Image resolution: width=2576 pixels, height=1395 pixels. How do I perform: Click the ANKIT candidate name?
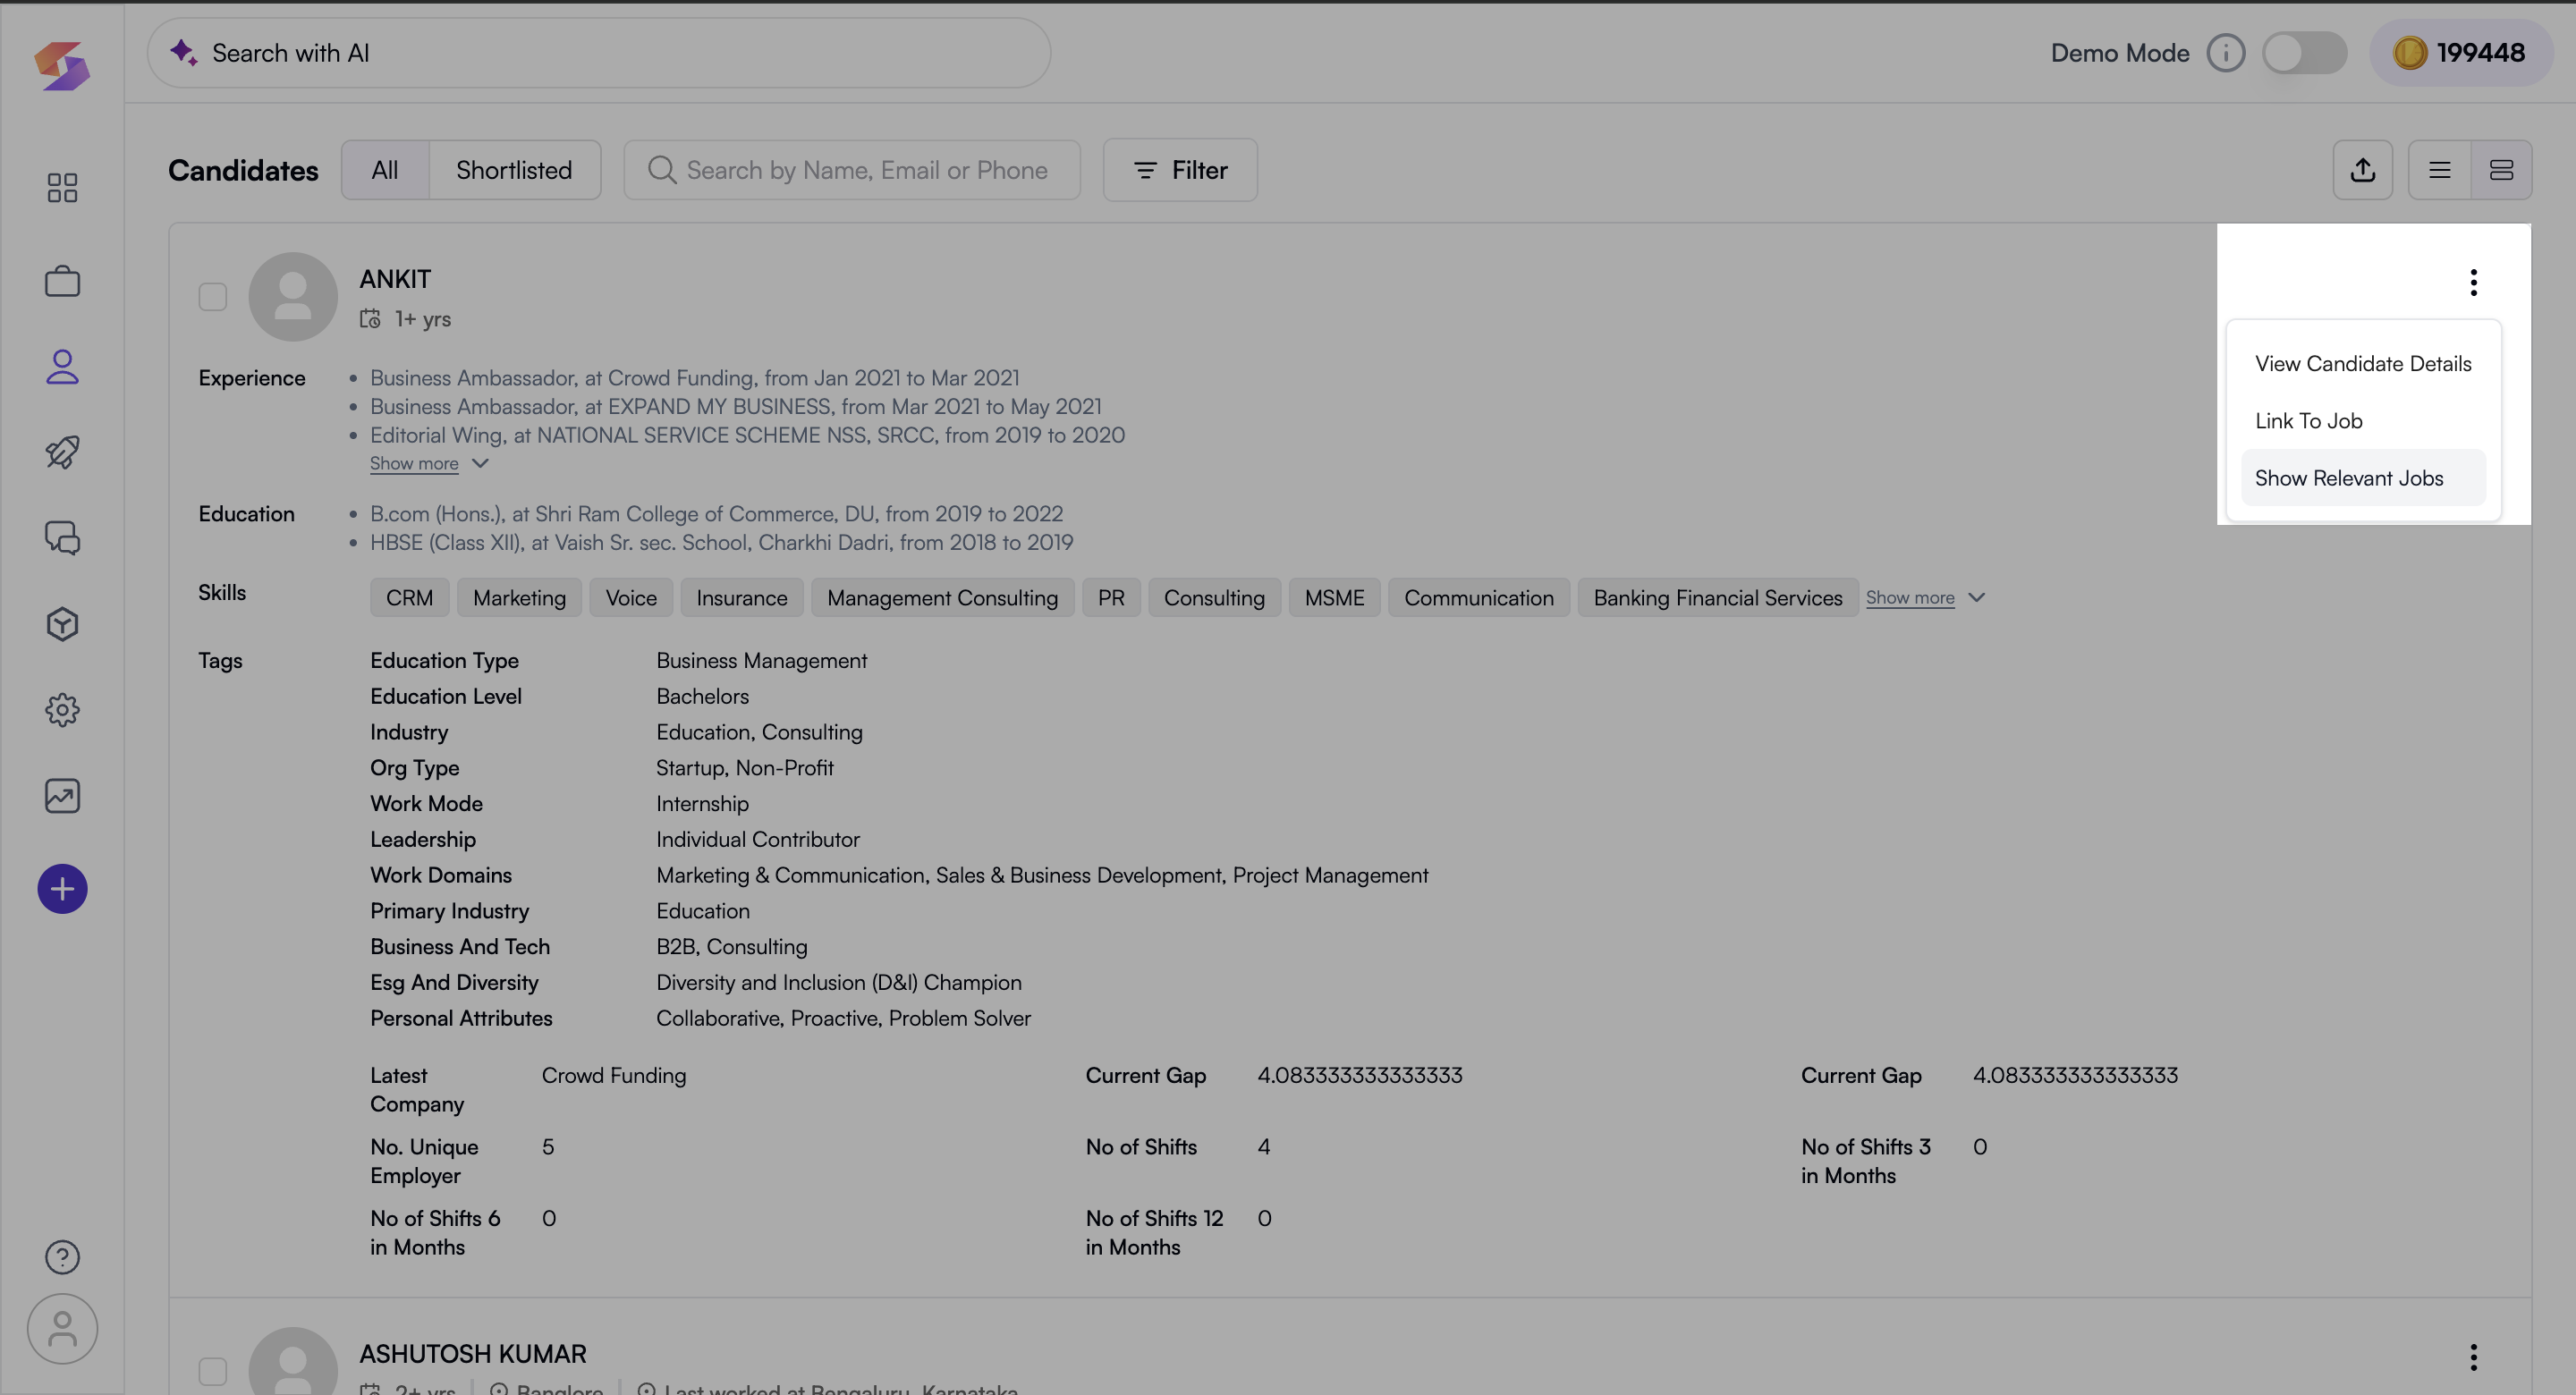click(x=395, y=279)
